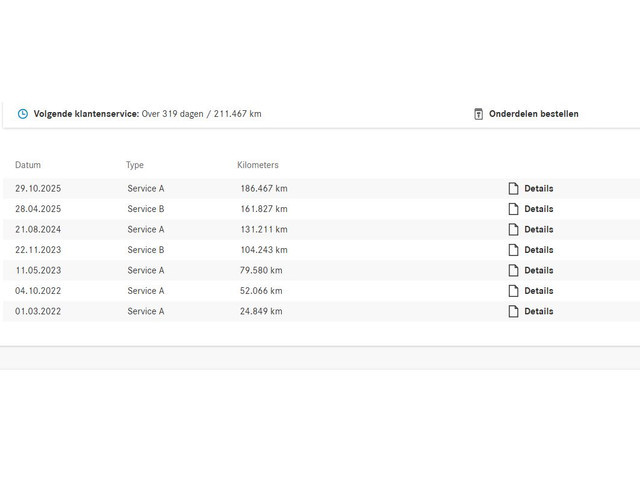Open document icon for 28.04.2025 service
Viewport: 640px width, 480px height.
pos(514,209)
